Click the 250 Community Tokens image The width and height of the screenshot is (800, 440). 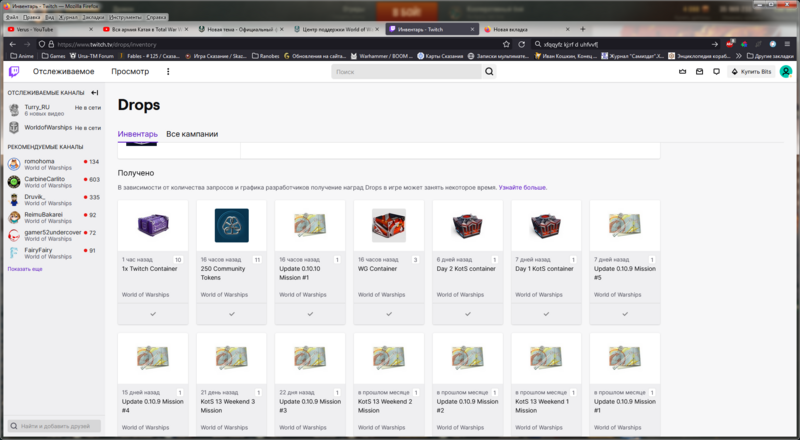pyautogui.click(x=232, y=225)
